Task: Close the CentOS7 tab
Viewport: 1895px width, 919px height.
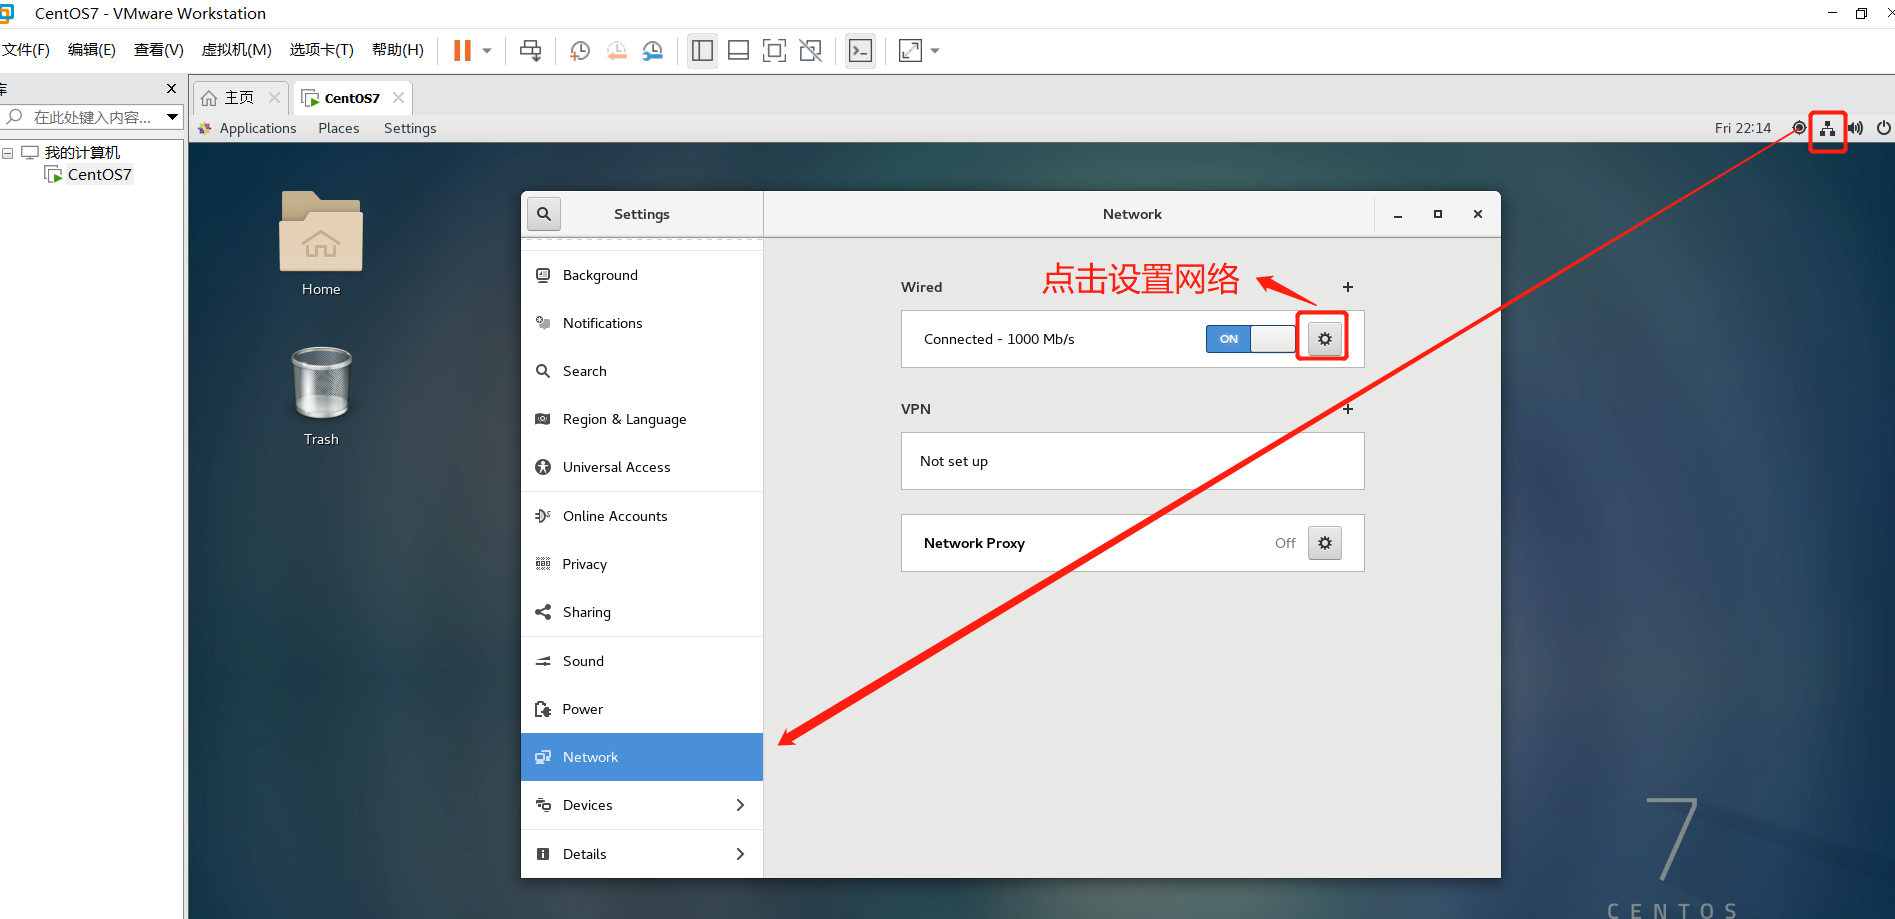Action: (x=399, y=97)
